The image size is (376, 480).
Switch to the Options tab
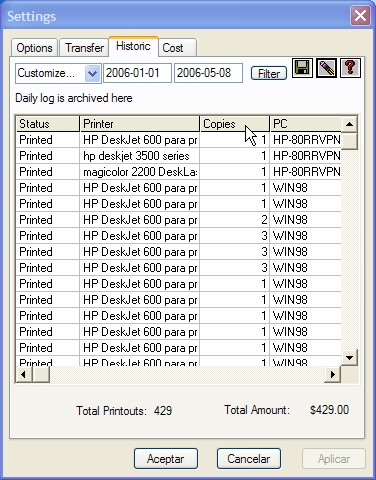(x=34, y=48)
